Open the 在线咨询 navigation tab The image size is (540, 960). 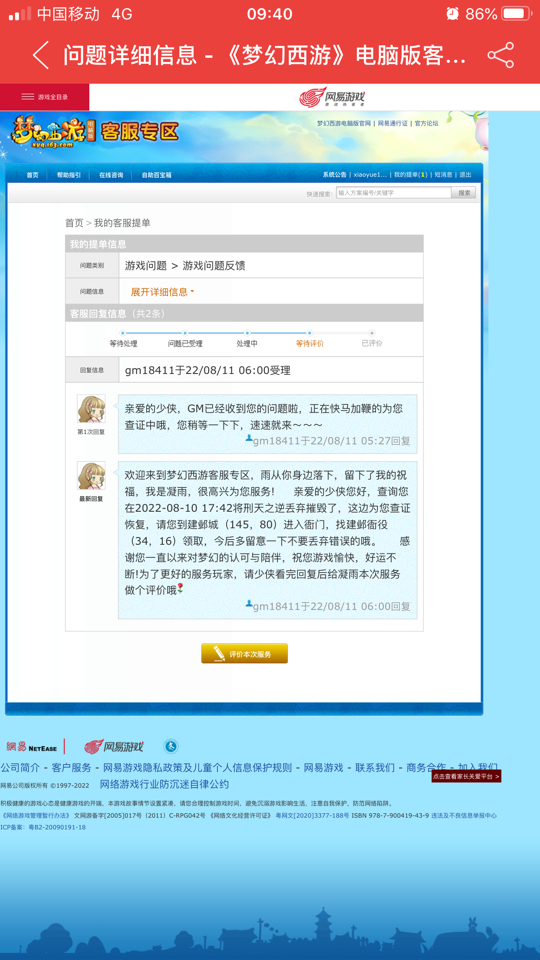point(111,175)
